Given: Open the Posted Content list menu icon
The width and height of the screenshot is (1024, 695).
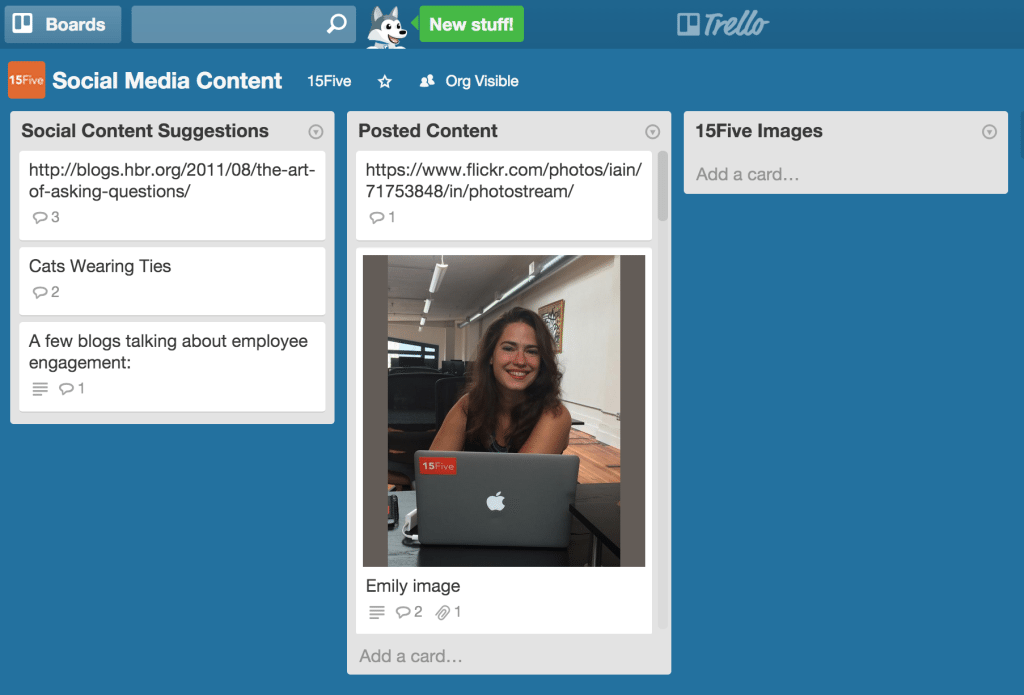Looking at the screenshot, I should coord(653,131).
